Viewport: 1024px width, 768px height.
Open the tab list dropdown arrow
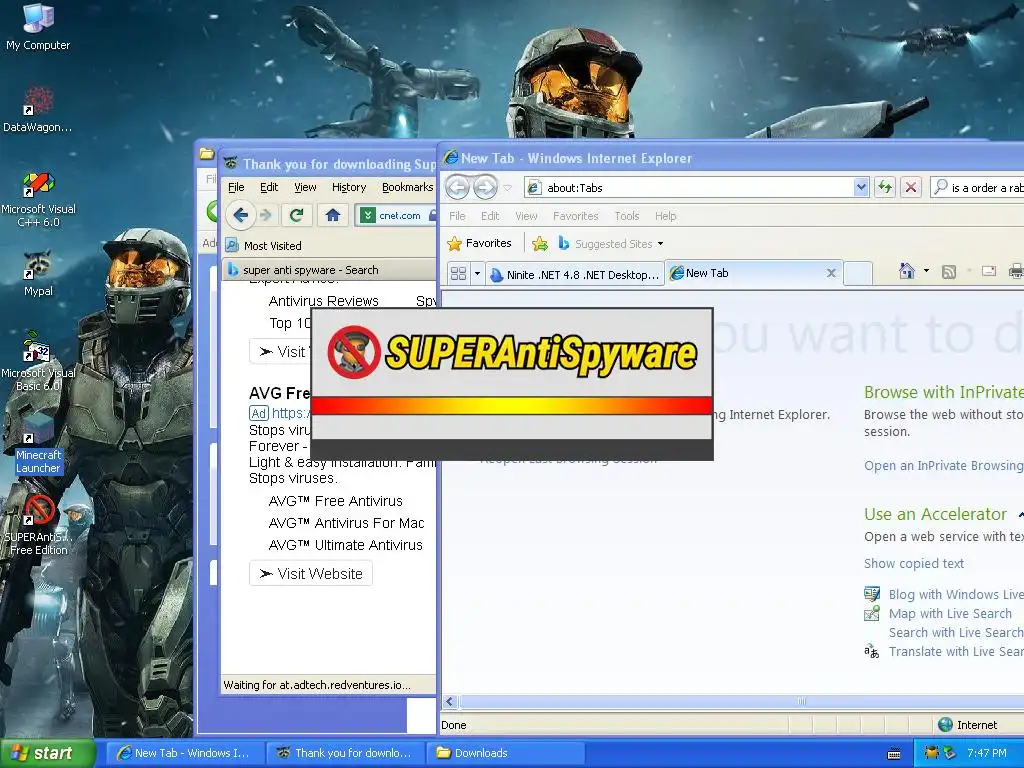[477, 274]
